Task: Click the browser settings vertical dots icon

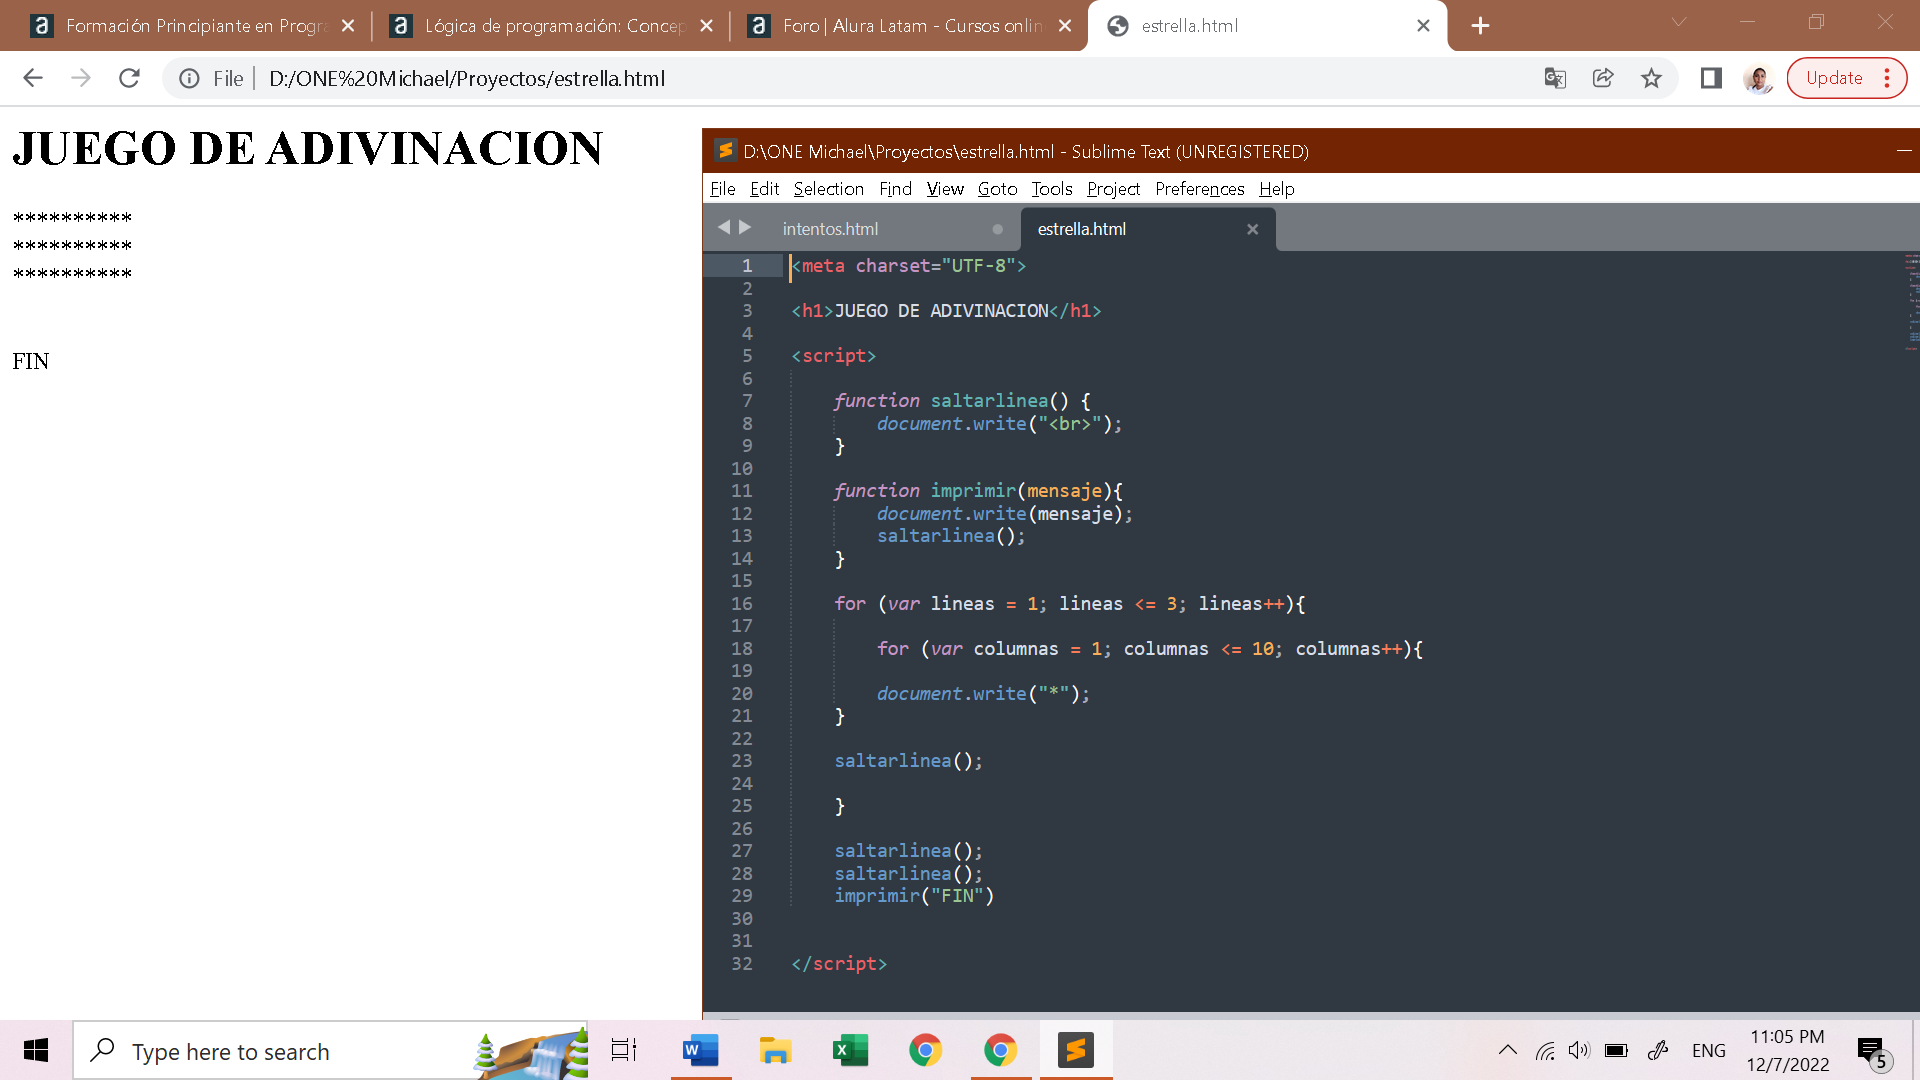Action: 1888,78
